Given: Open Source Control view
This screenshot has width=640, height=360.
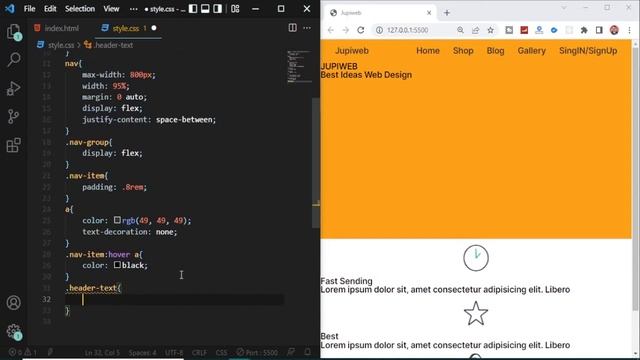Looking at the screenshot, I should (13, 117).
